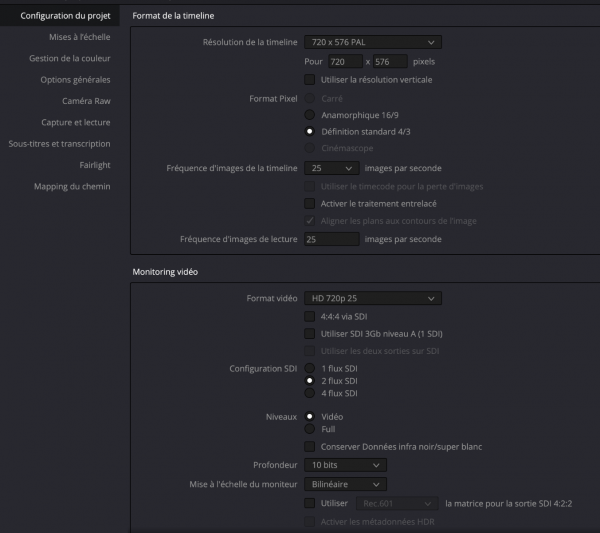Expand the Résolution de la timeline dropdown
Viewport: 600px width, 533px height.
click(x=372, y=42)
